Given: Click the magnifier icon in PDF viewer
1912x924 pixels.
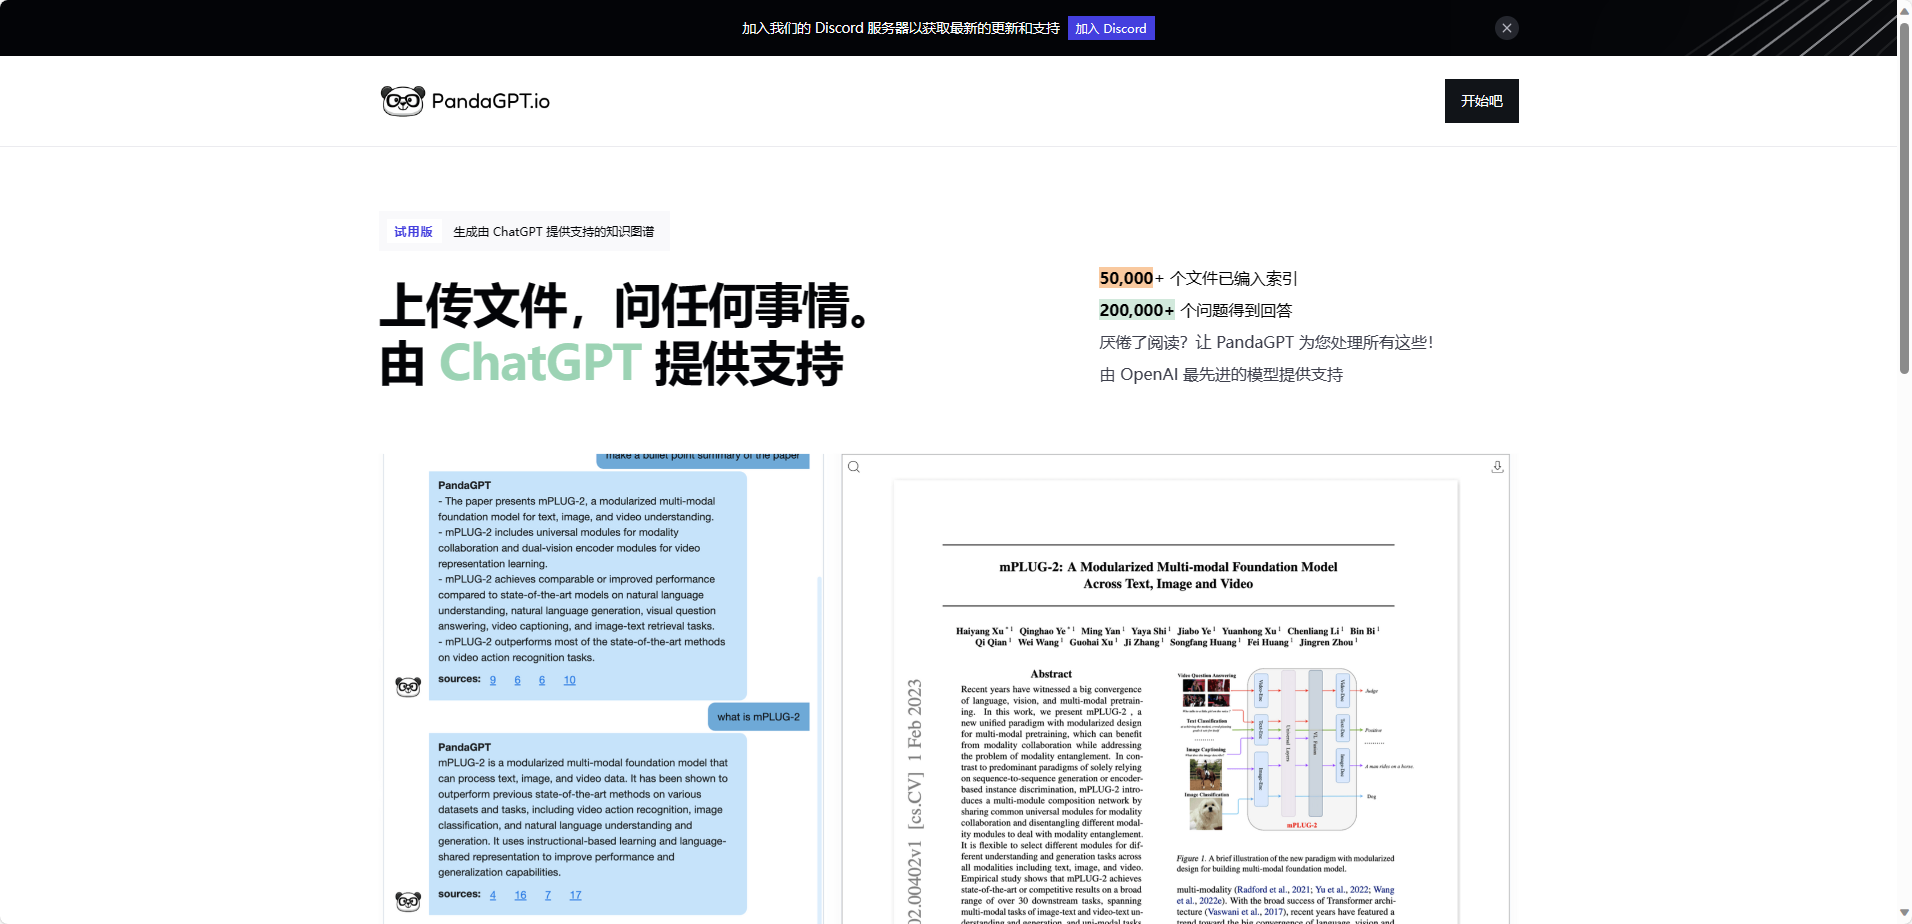Looking at the screenshot, I should [x=854, y=467].
